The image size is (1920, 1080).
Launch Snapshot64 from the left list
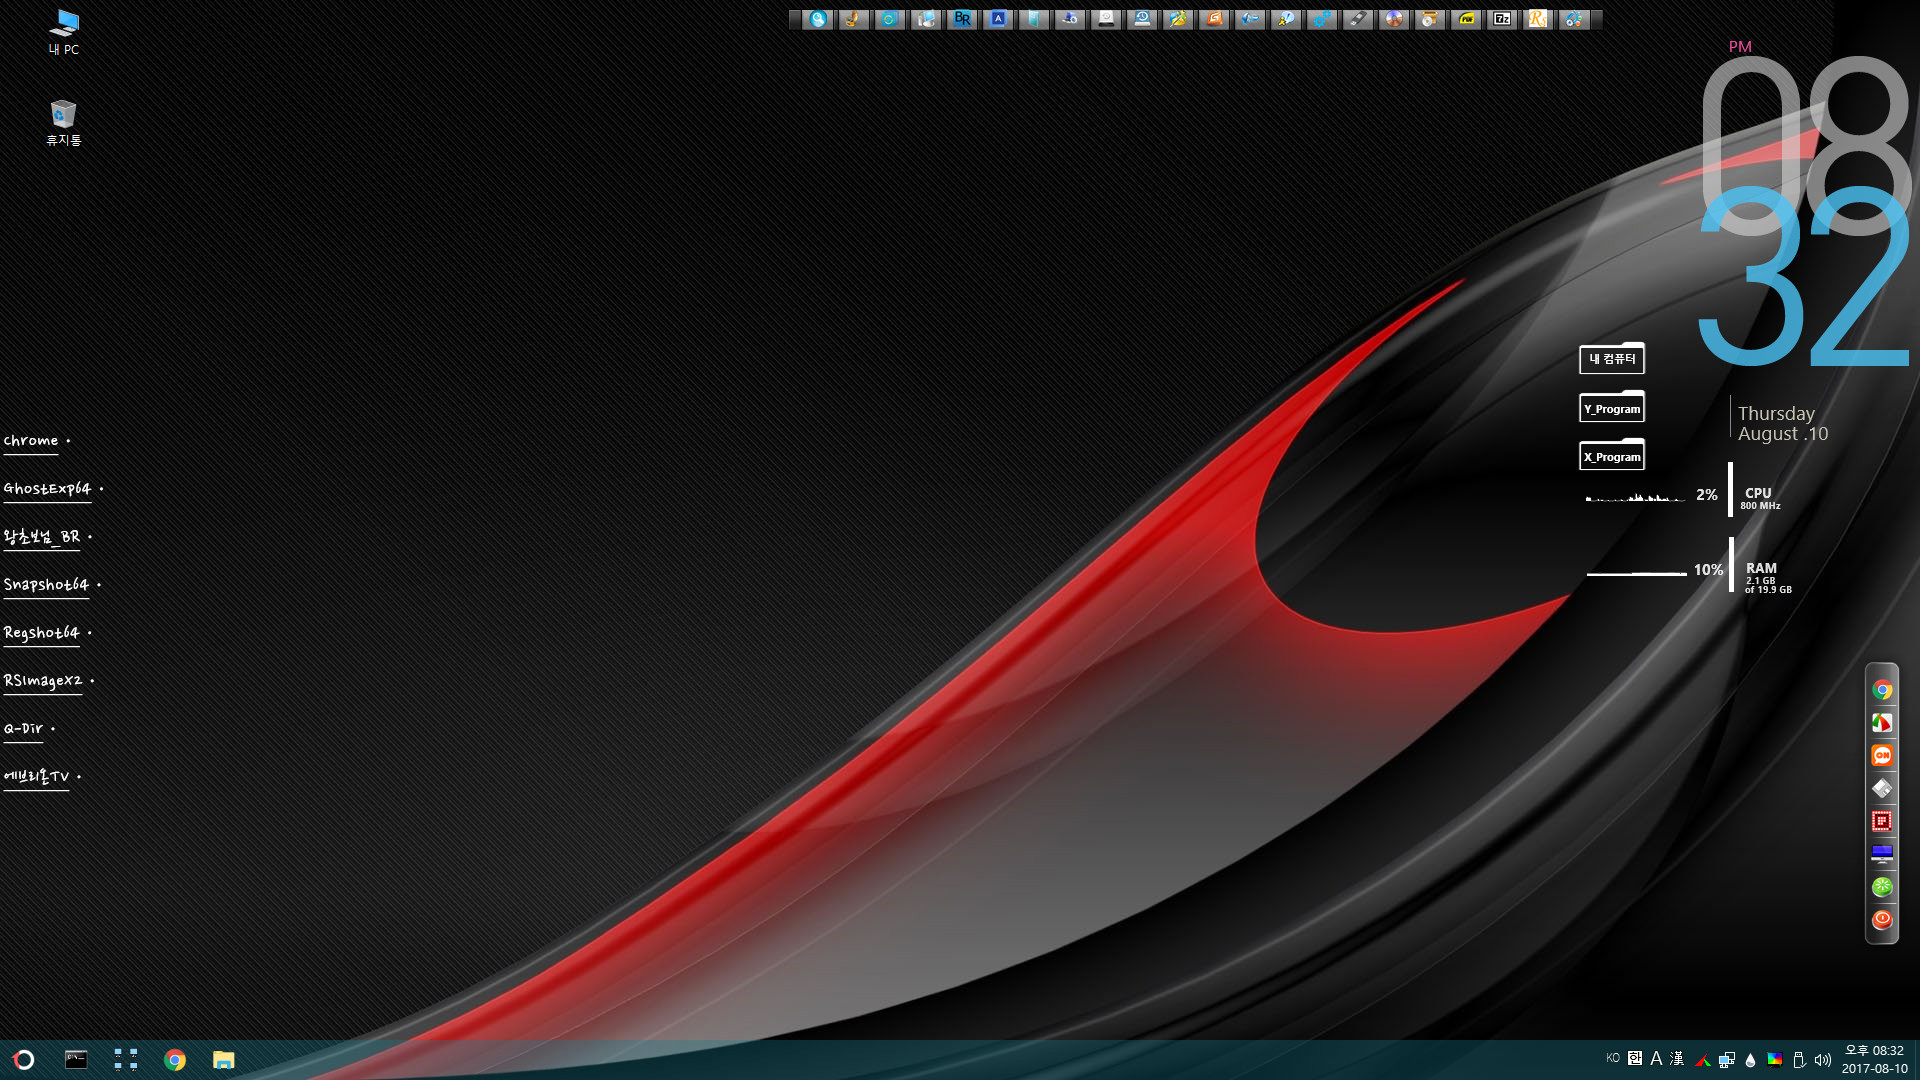(x=47, y=585)
